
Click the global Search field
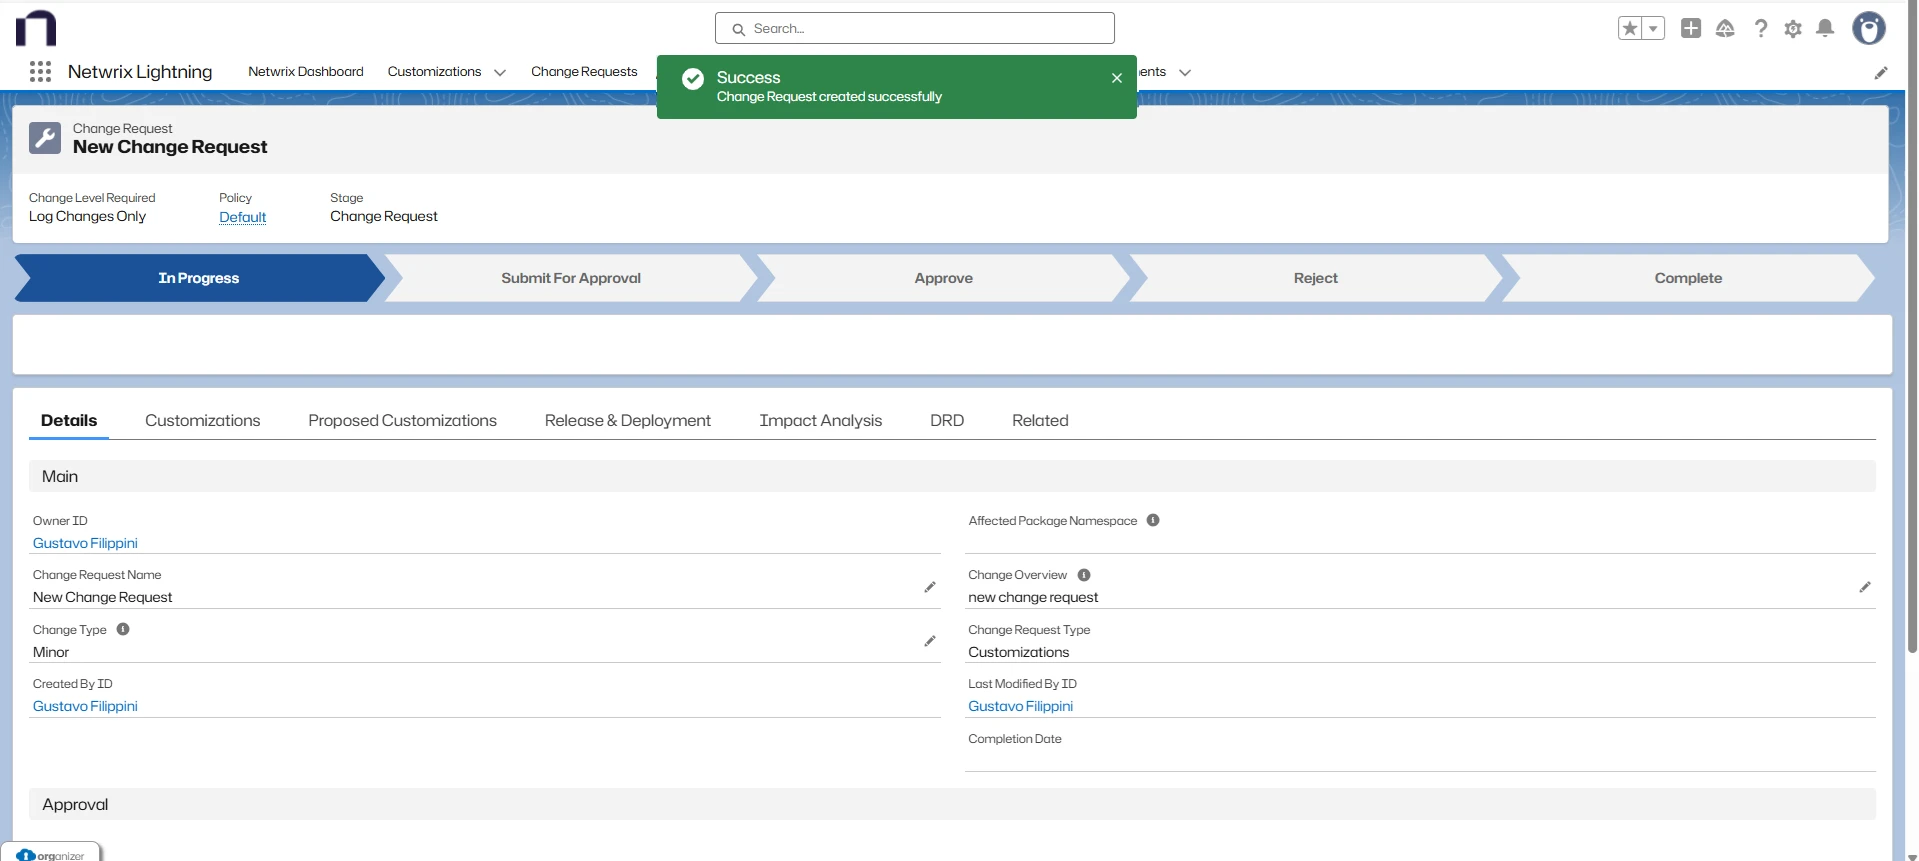tap(915, 29)
